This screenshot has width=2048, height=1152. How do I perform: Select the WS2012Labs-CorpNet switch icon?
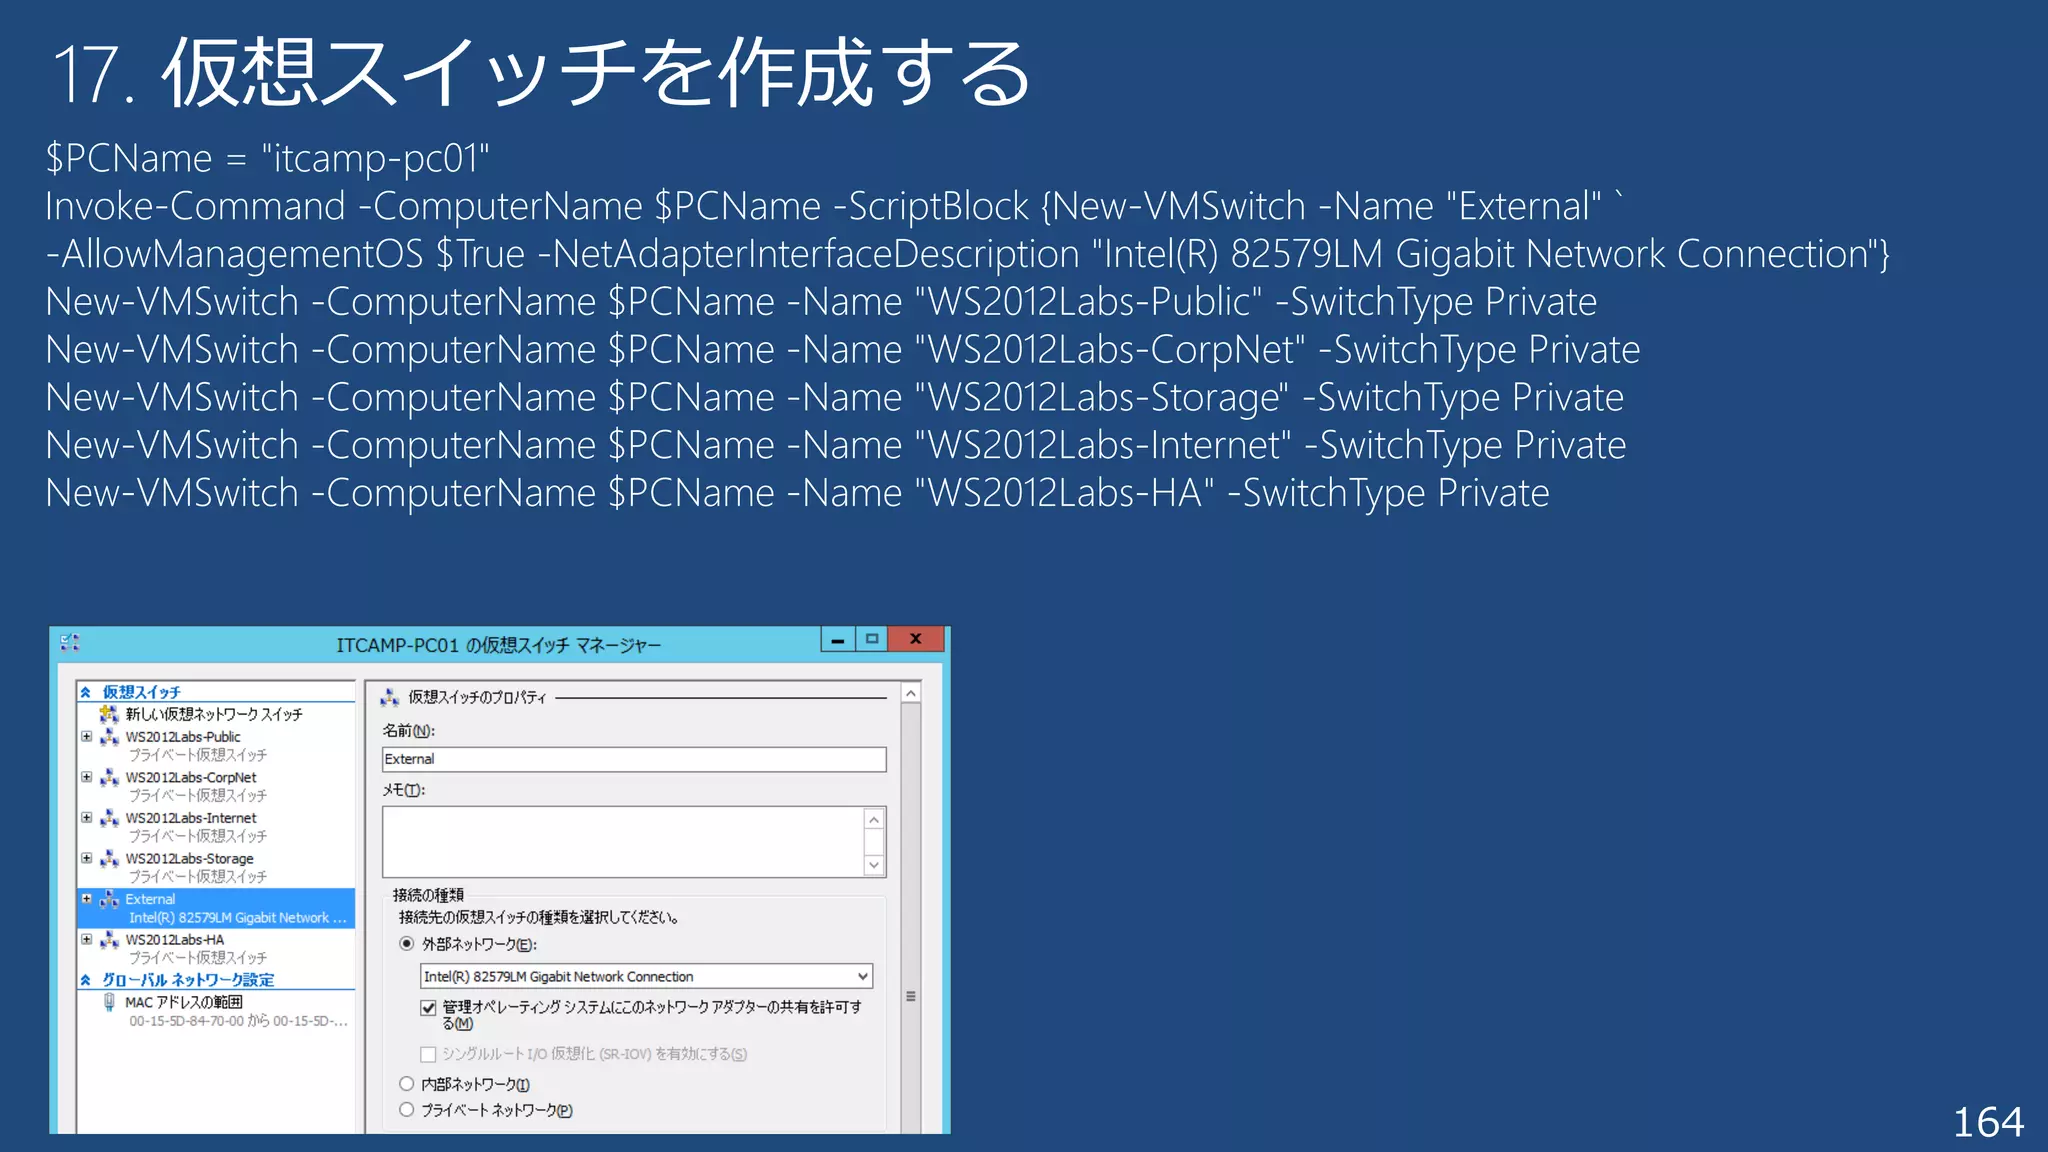coord(109,778)
